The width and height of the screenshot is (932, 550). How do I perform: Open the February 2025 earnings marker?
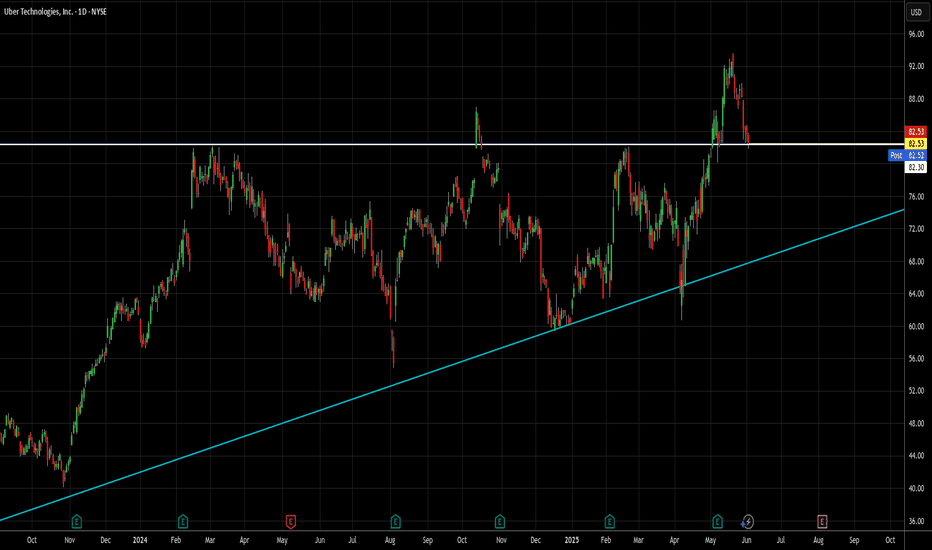[609, 522]
